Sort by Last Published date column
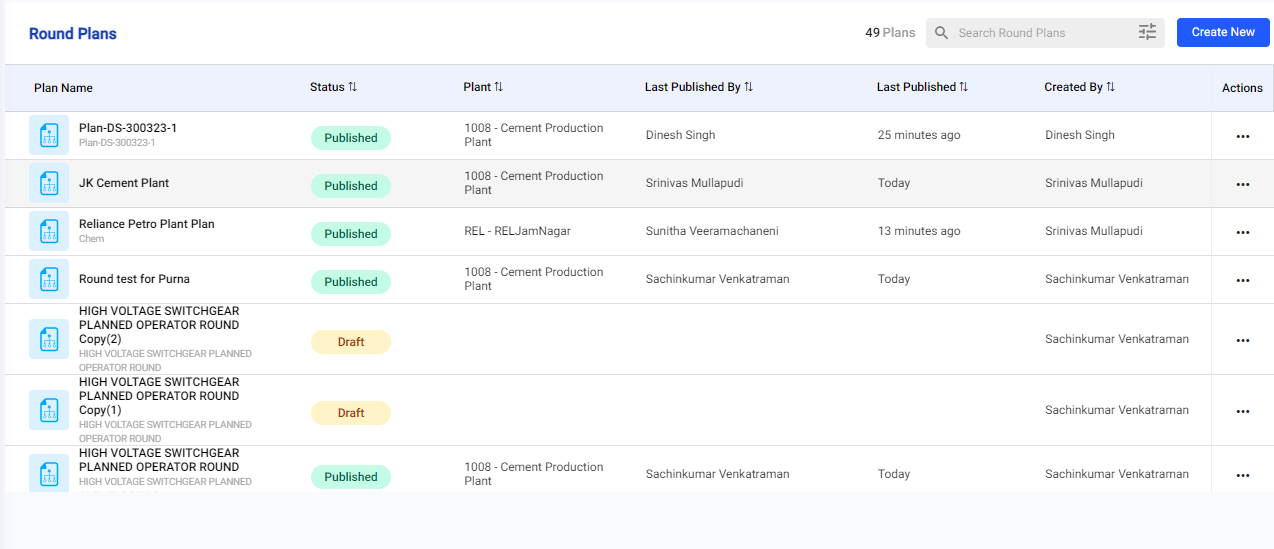The height and width of the screenshot is (549, 1274). [x=963, y=87]
